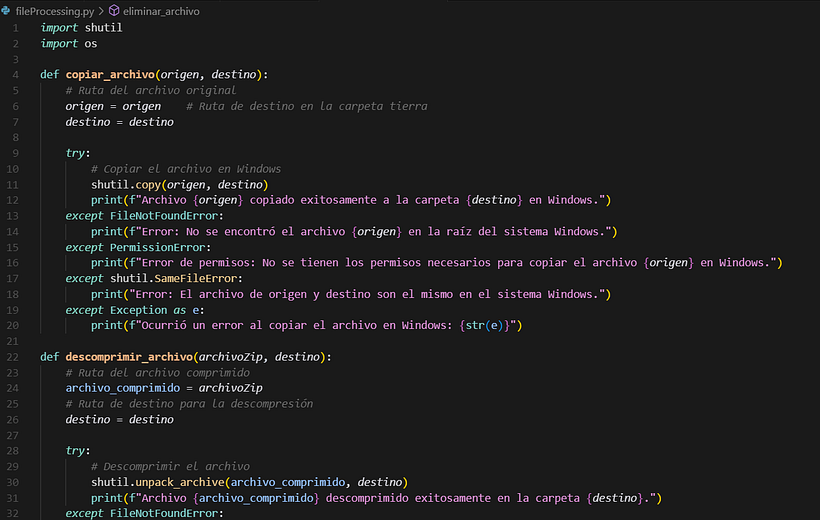Click 'print' call on line 14
820x520 pixels.
[107, 232]
